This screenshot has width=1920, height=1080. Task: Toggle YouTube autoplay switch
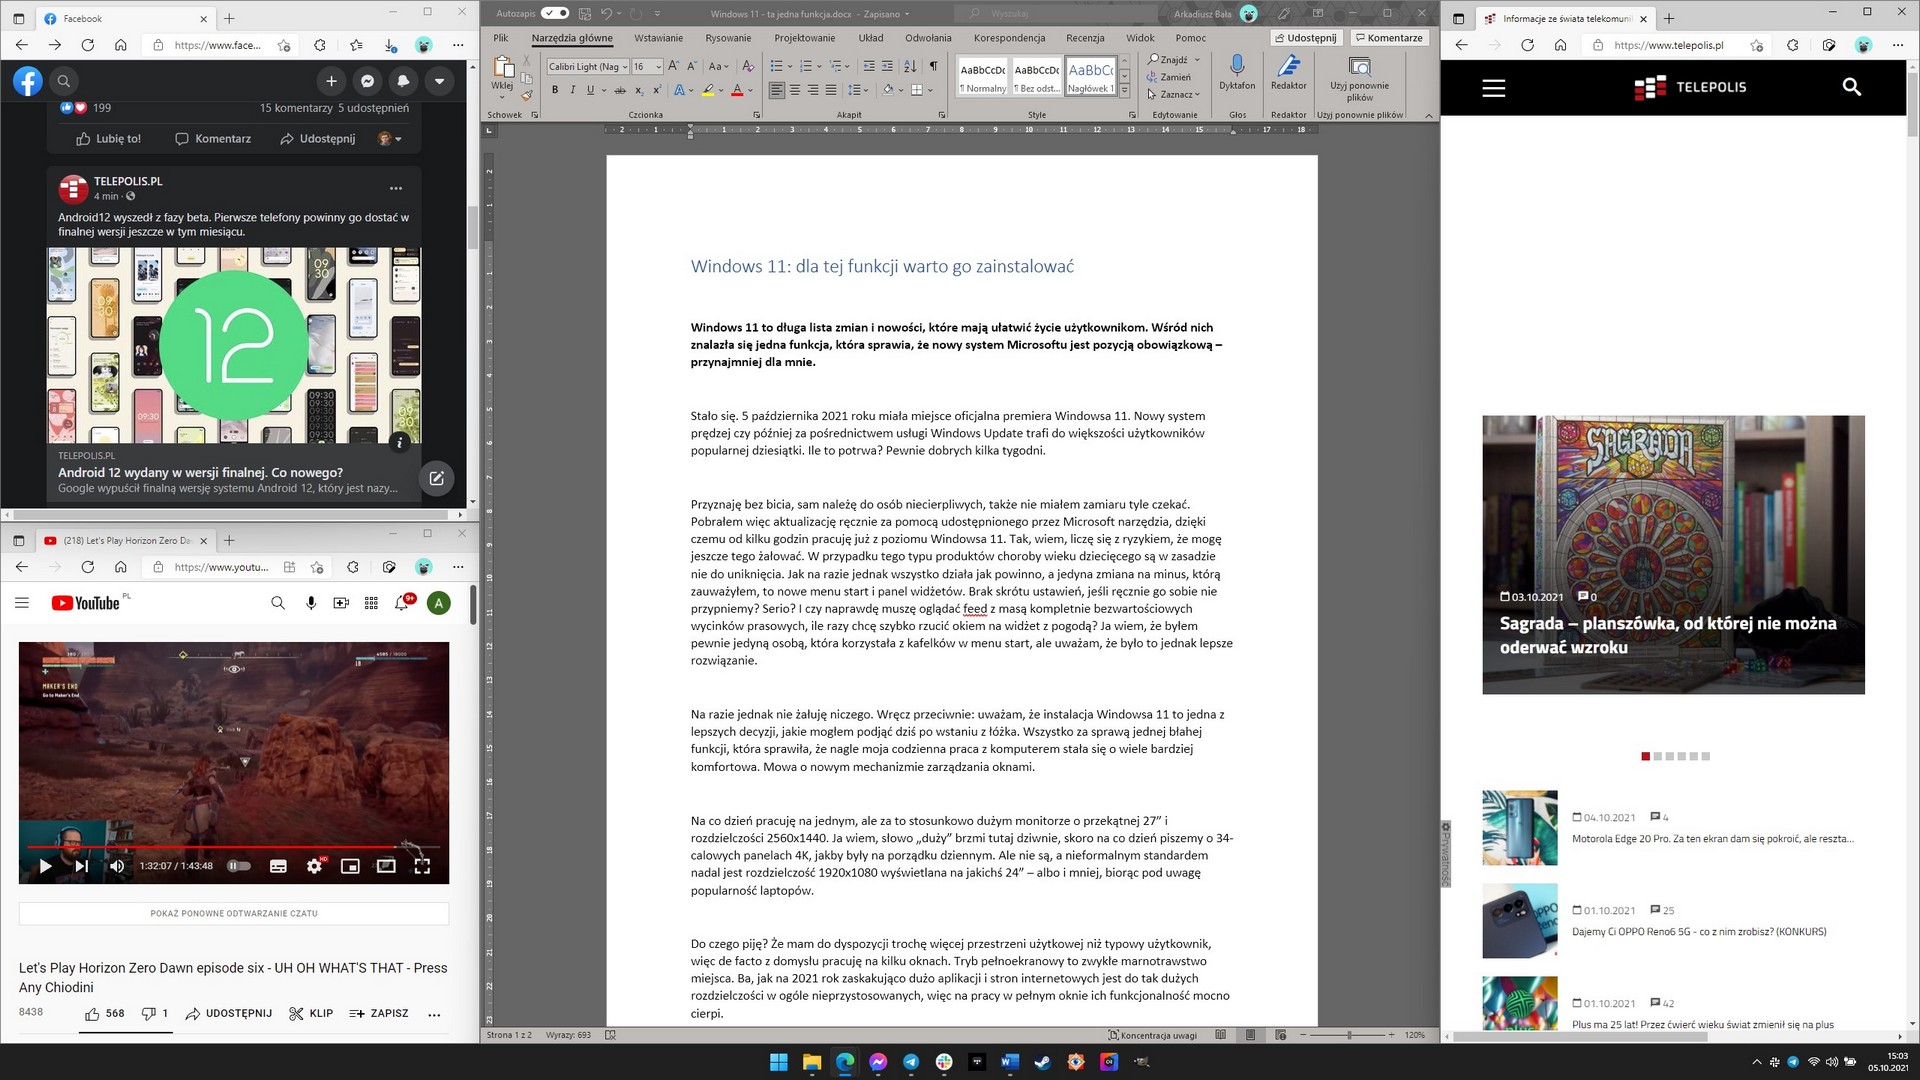238,866
